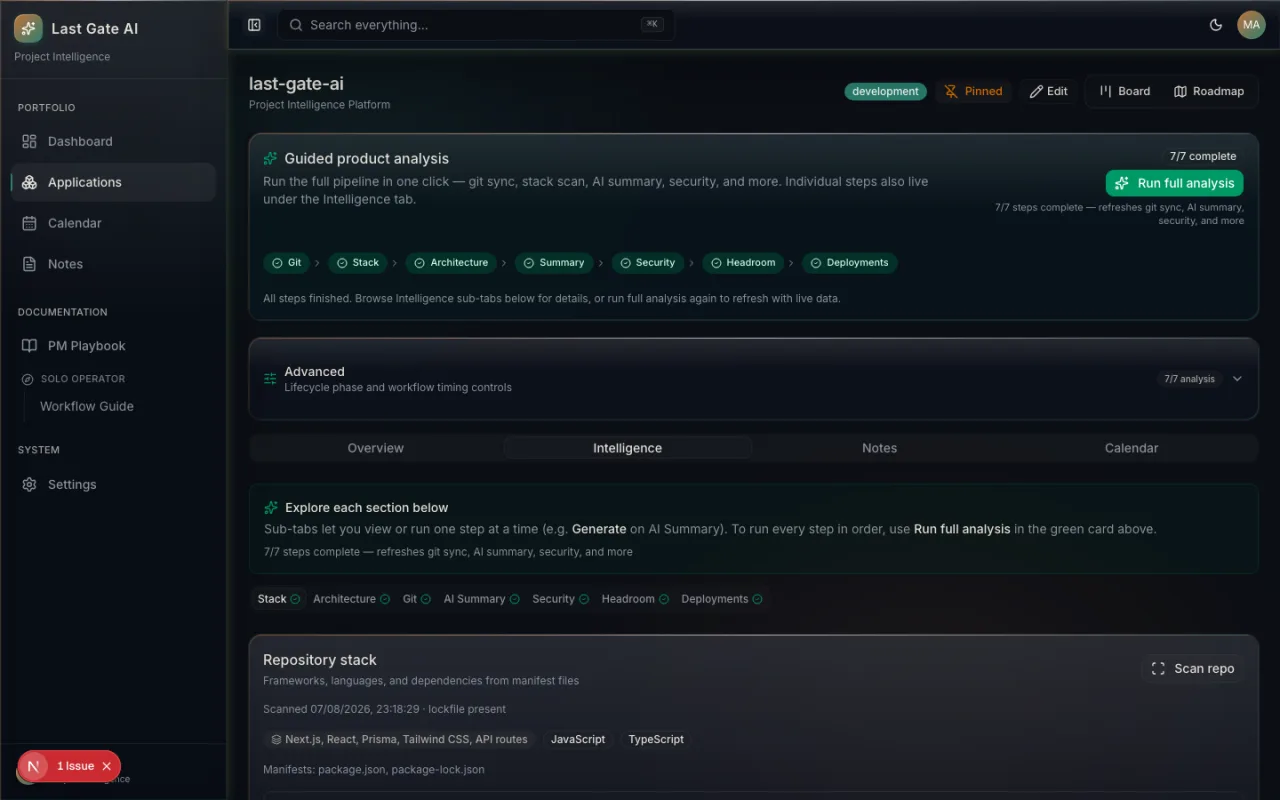Toggle dark mode with the moon icon
The image size is (1280, 800).
click(x=1216, y=25)
